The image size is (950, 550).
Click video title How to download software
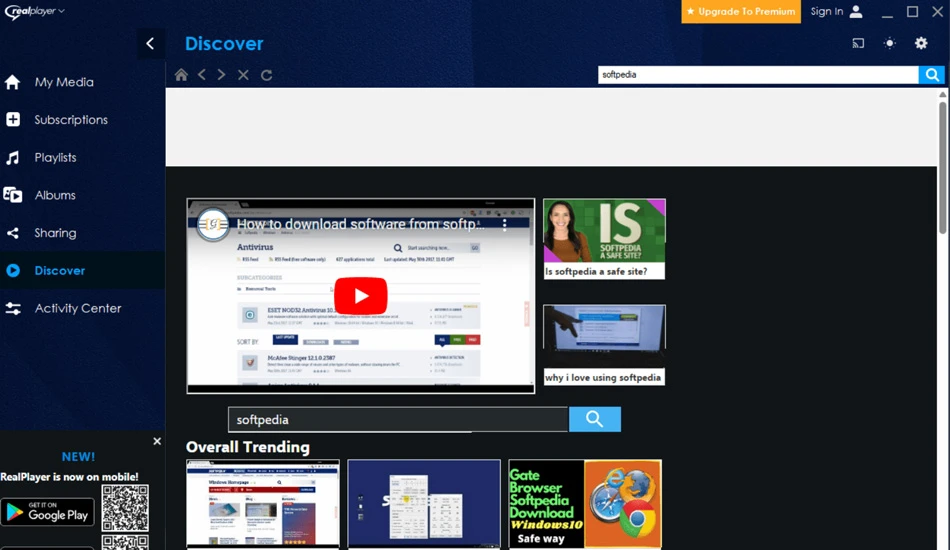360,224
